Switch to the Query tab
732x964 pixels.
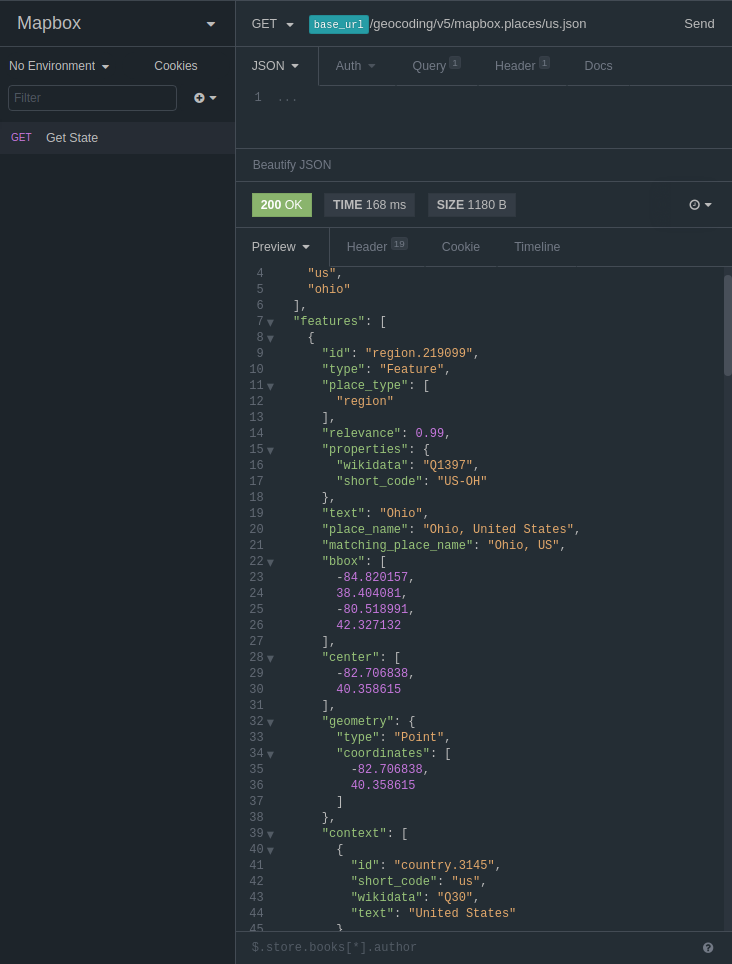tap(436, 65)
